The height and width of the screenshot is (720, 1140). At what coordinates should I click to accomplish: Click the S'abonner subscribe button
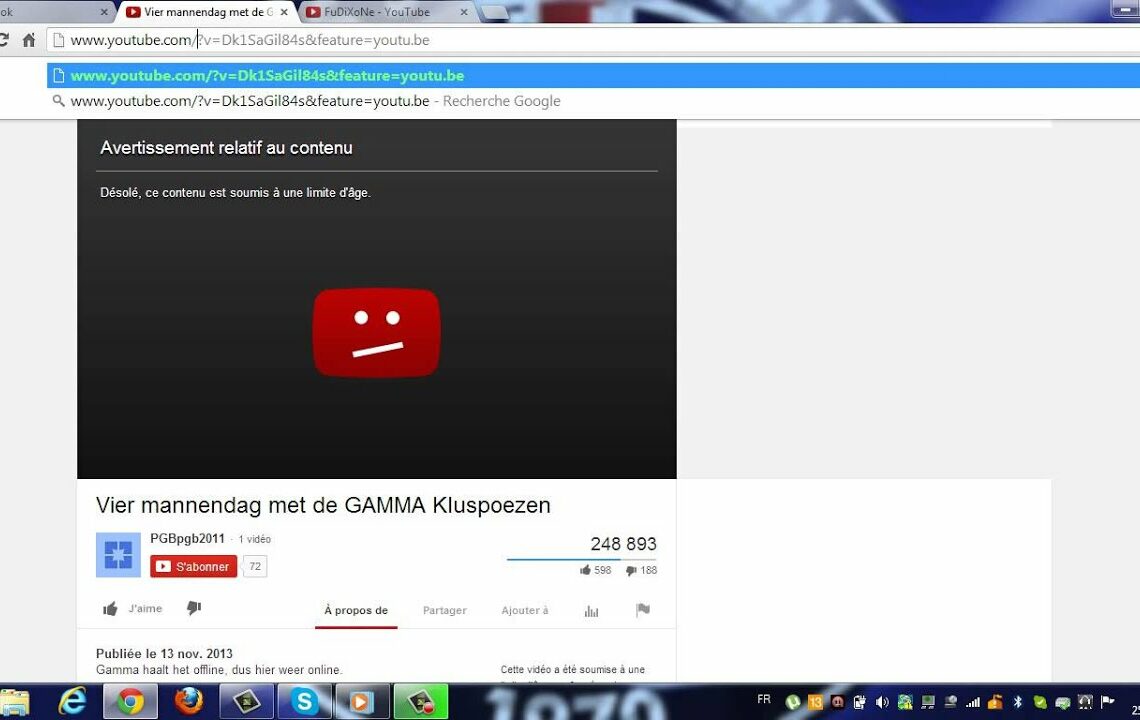point(193,567)
